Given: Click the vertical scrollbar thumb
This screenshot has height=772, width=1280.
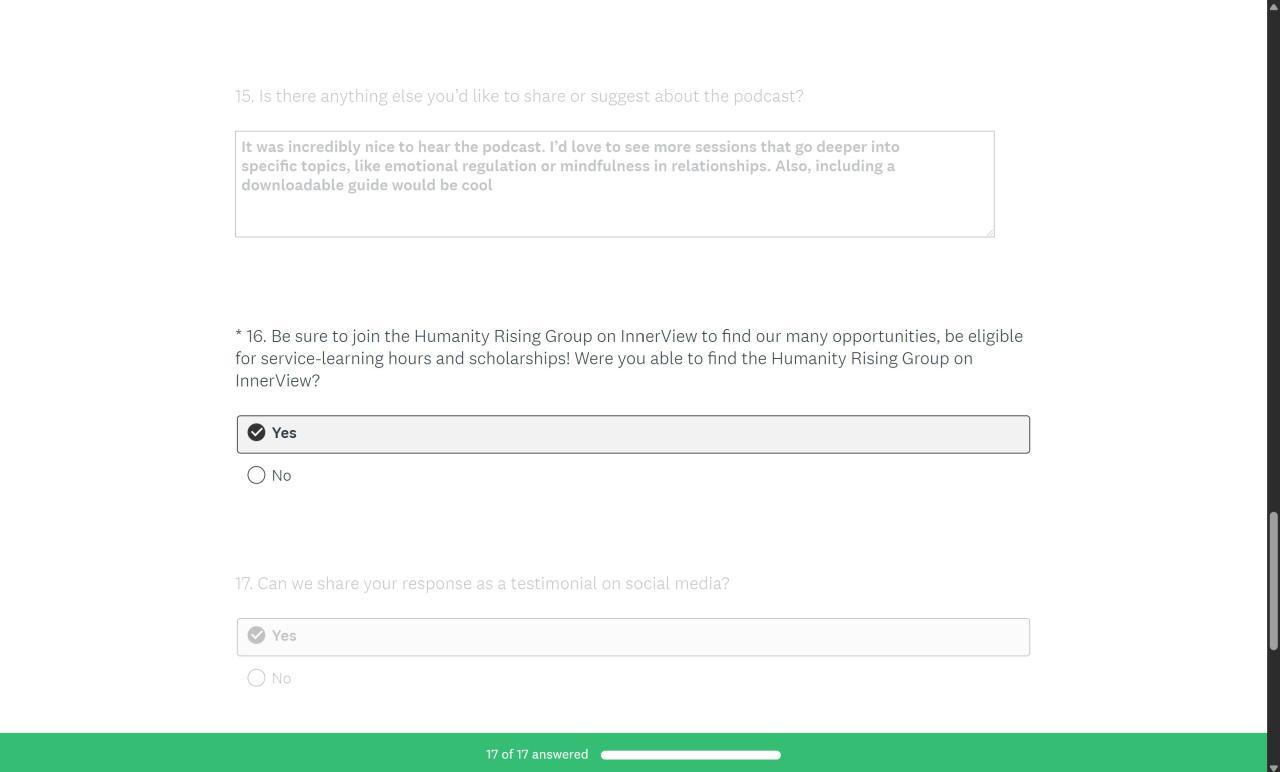Looking at the screenshot, I should [x=1273, y=580].
